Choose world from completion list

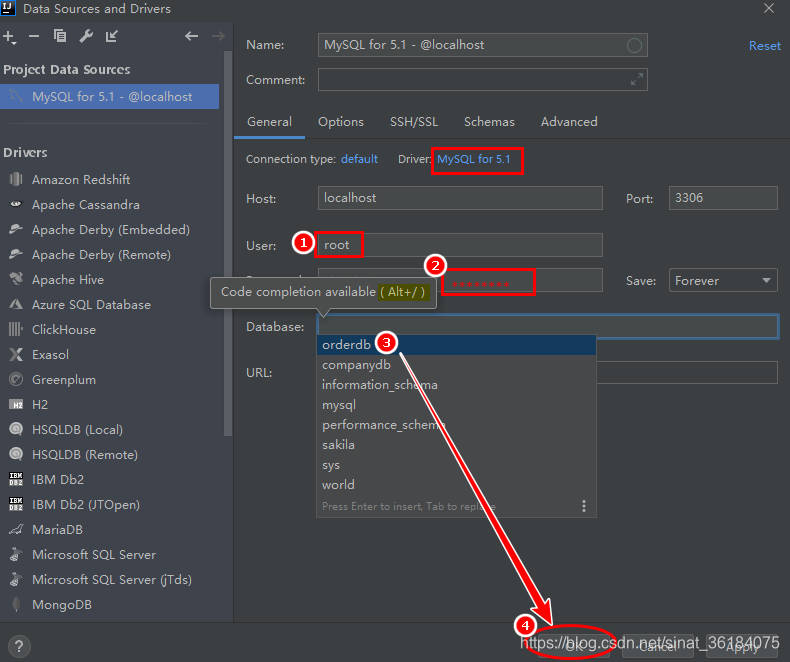(456, 485)
